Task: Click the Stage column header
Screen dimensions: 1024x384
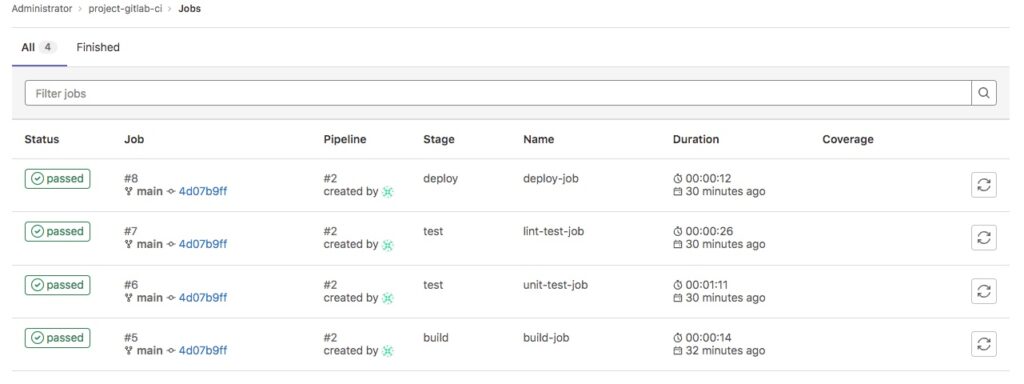Action: 439,139
